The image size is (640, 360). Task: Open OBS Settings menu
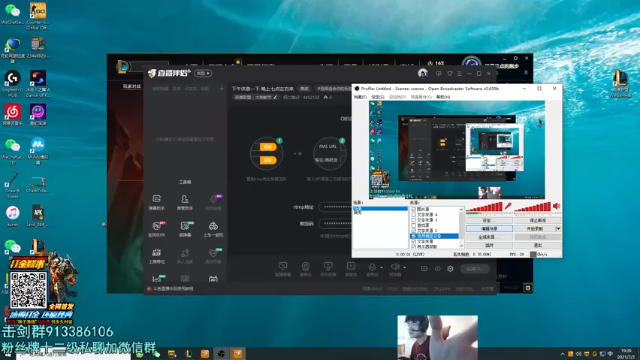[x=378, y=97]
